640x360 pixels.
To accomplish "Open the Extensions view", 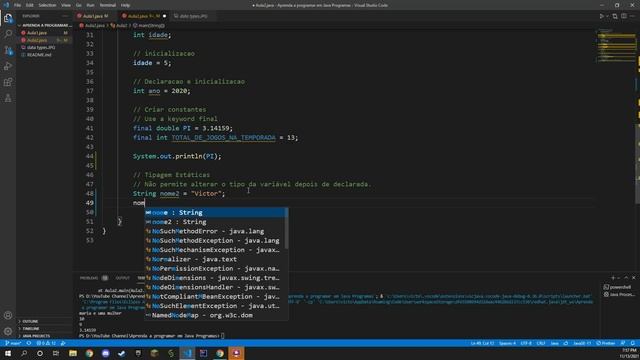I will pos(8,82).
